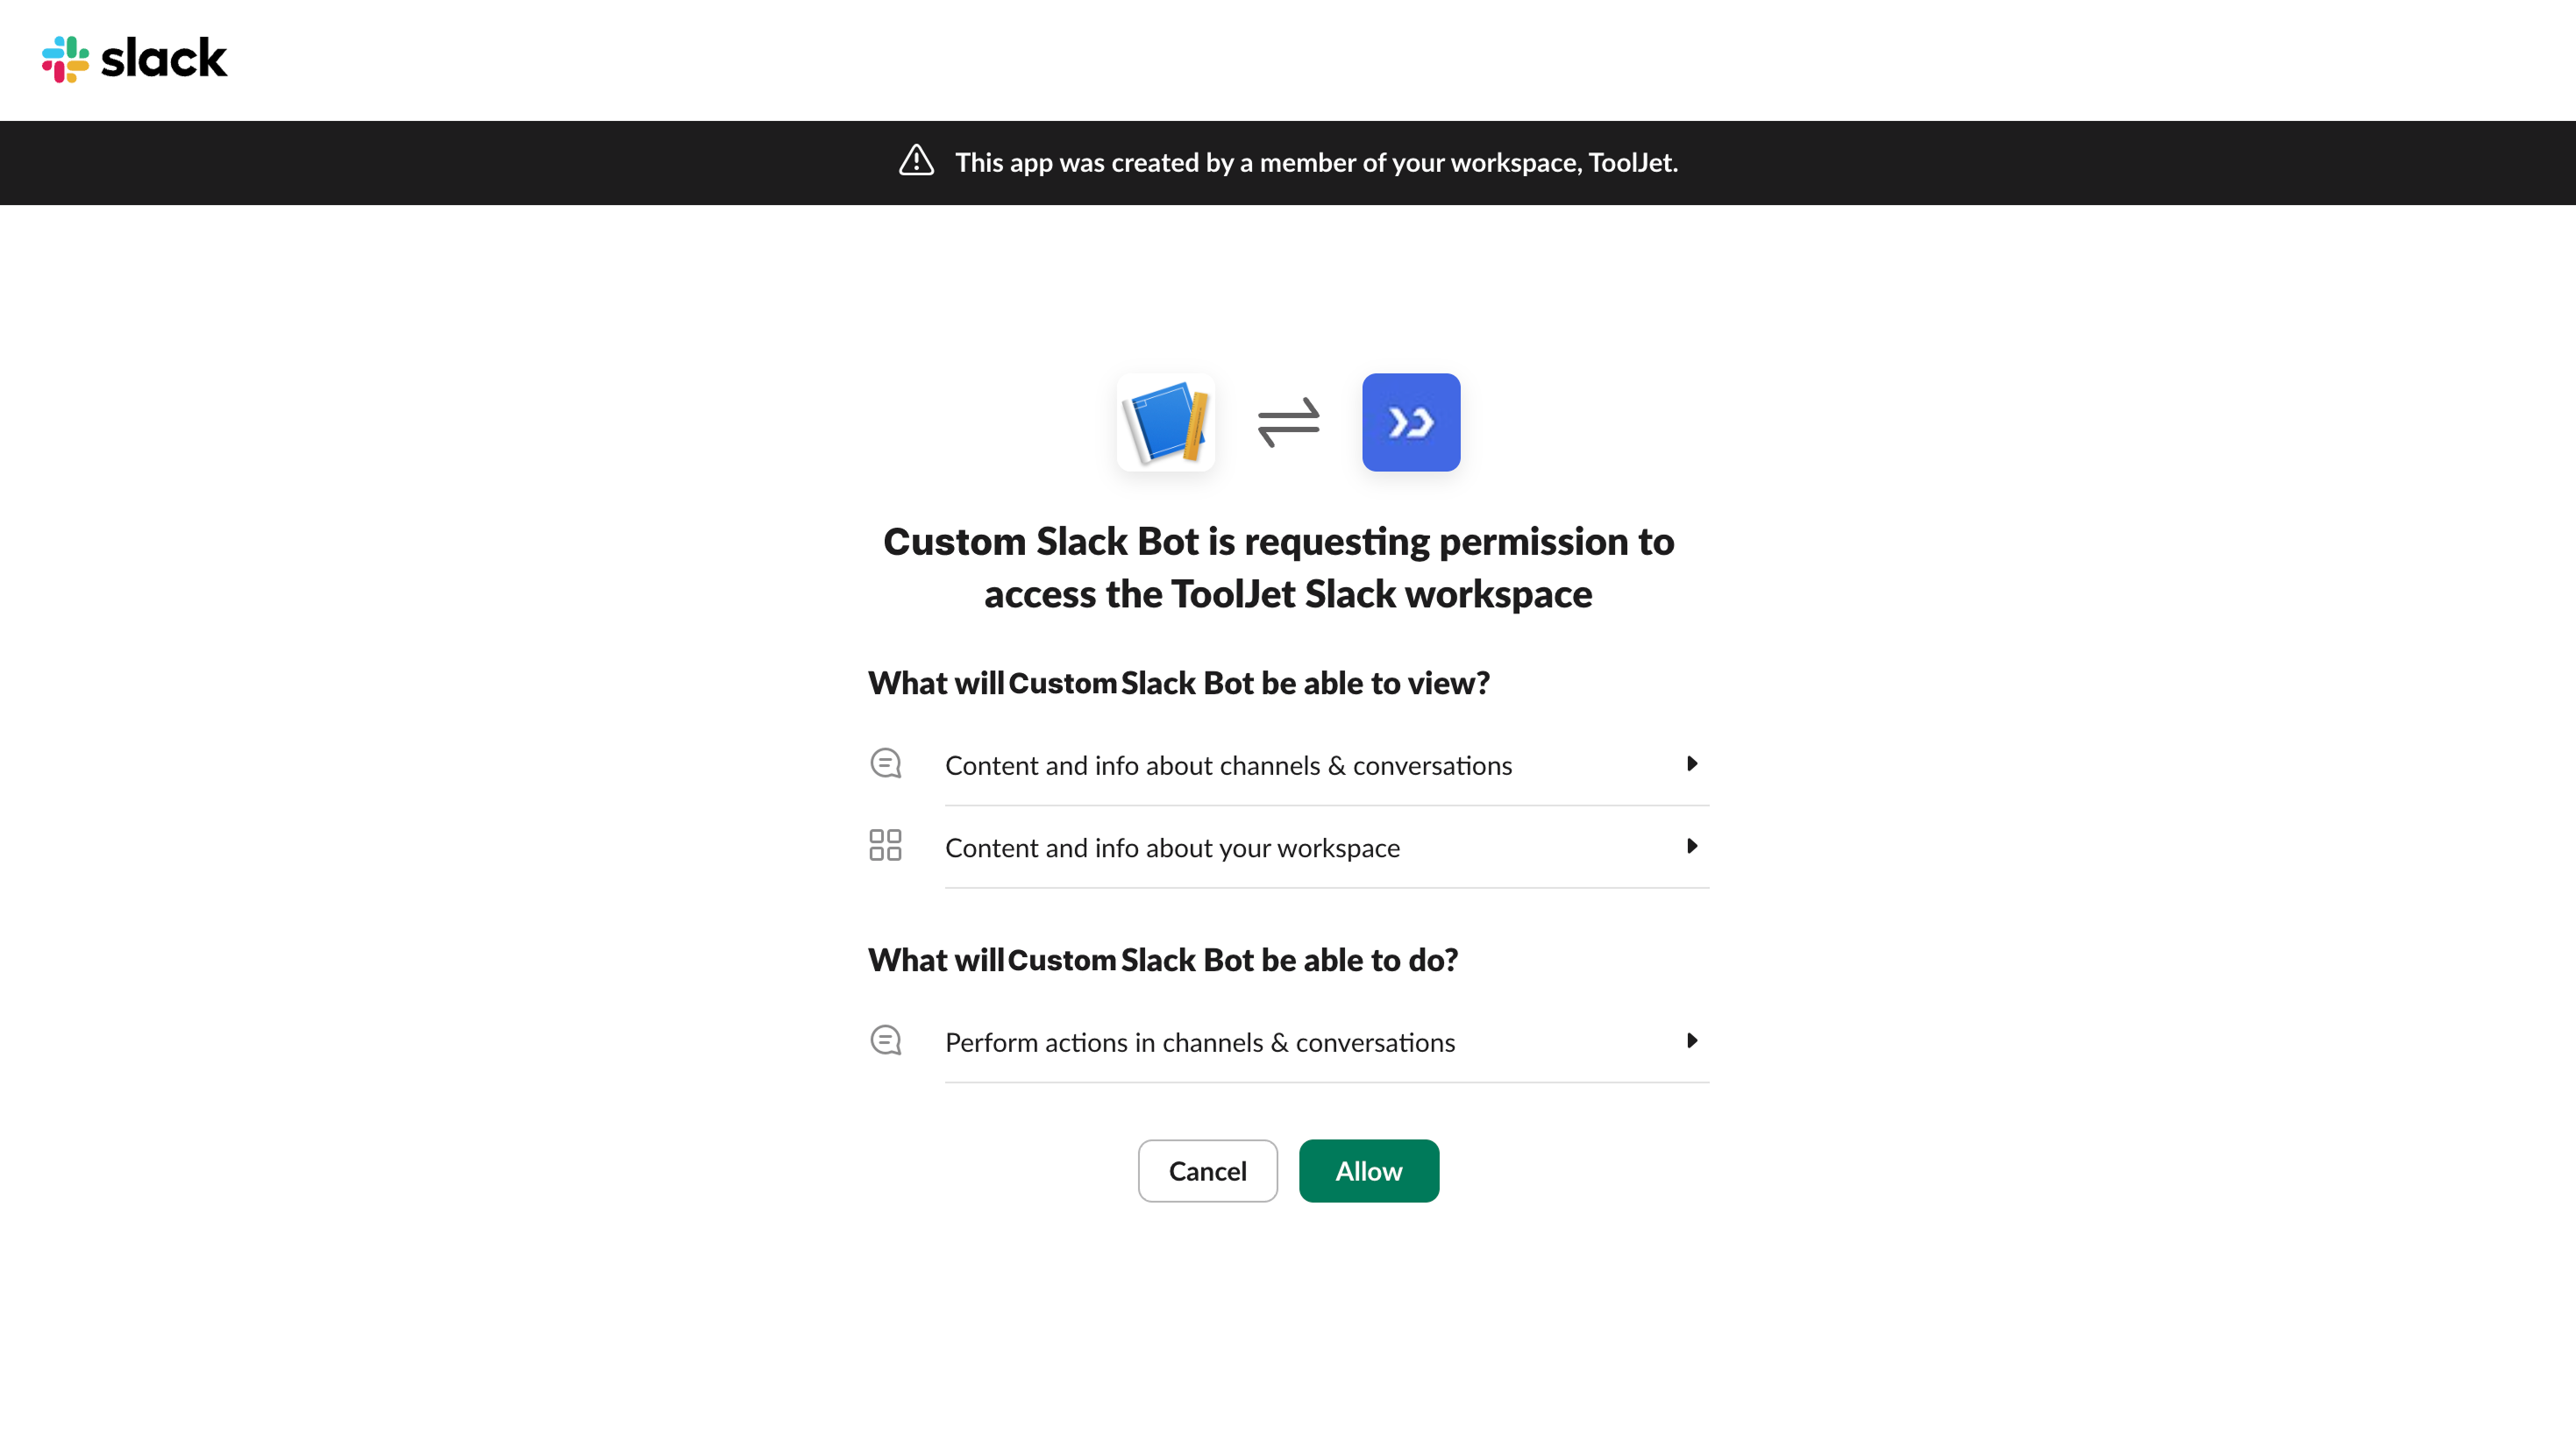The height and width of the screenshot is (1455, 2576).
Task: Click the heading about what bot can view
Action: coord(1178,683)
